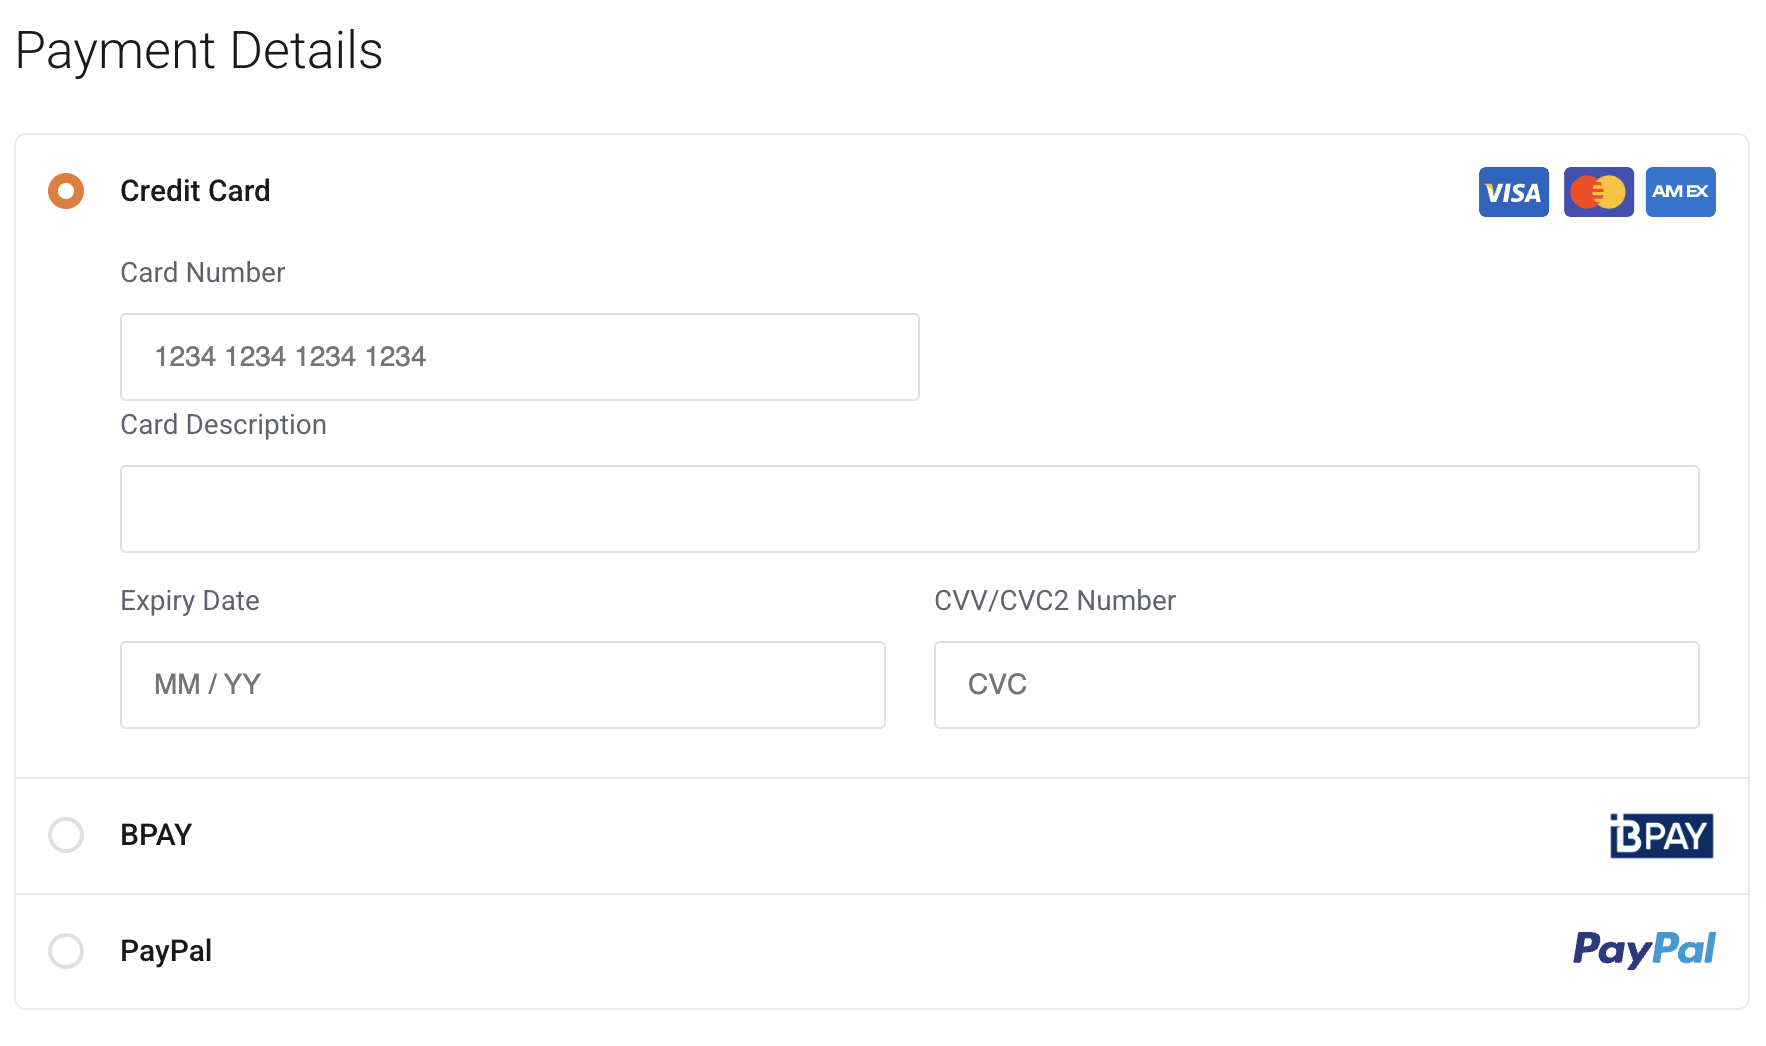Choose the PayPal payment label
Screen dimensions: 1766x1046
click(x=166, y=951)
